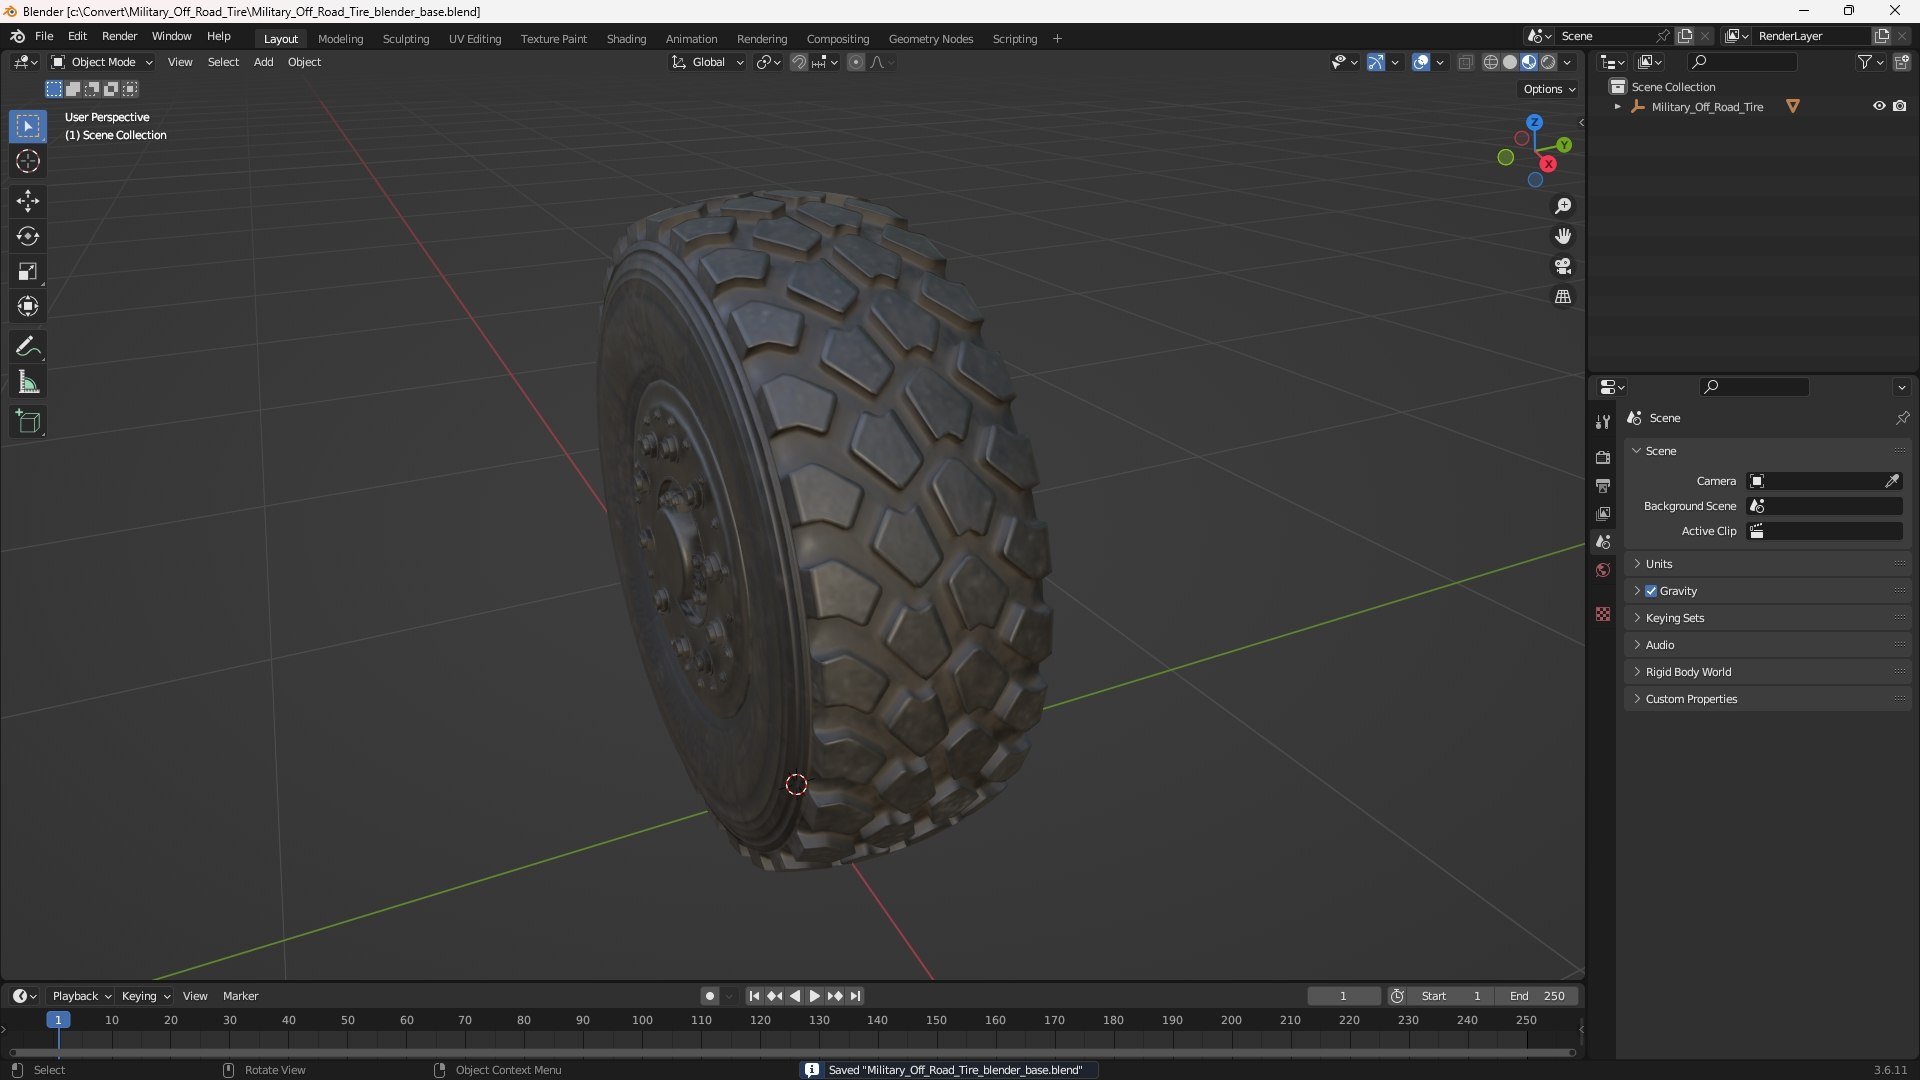Switch perspective/orthographic grid icon
This screenshot has width=1920, height=1080.
pos(1563,297)
